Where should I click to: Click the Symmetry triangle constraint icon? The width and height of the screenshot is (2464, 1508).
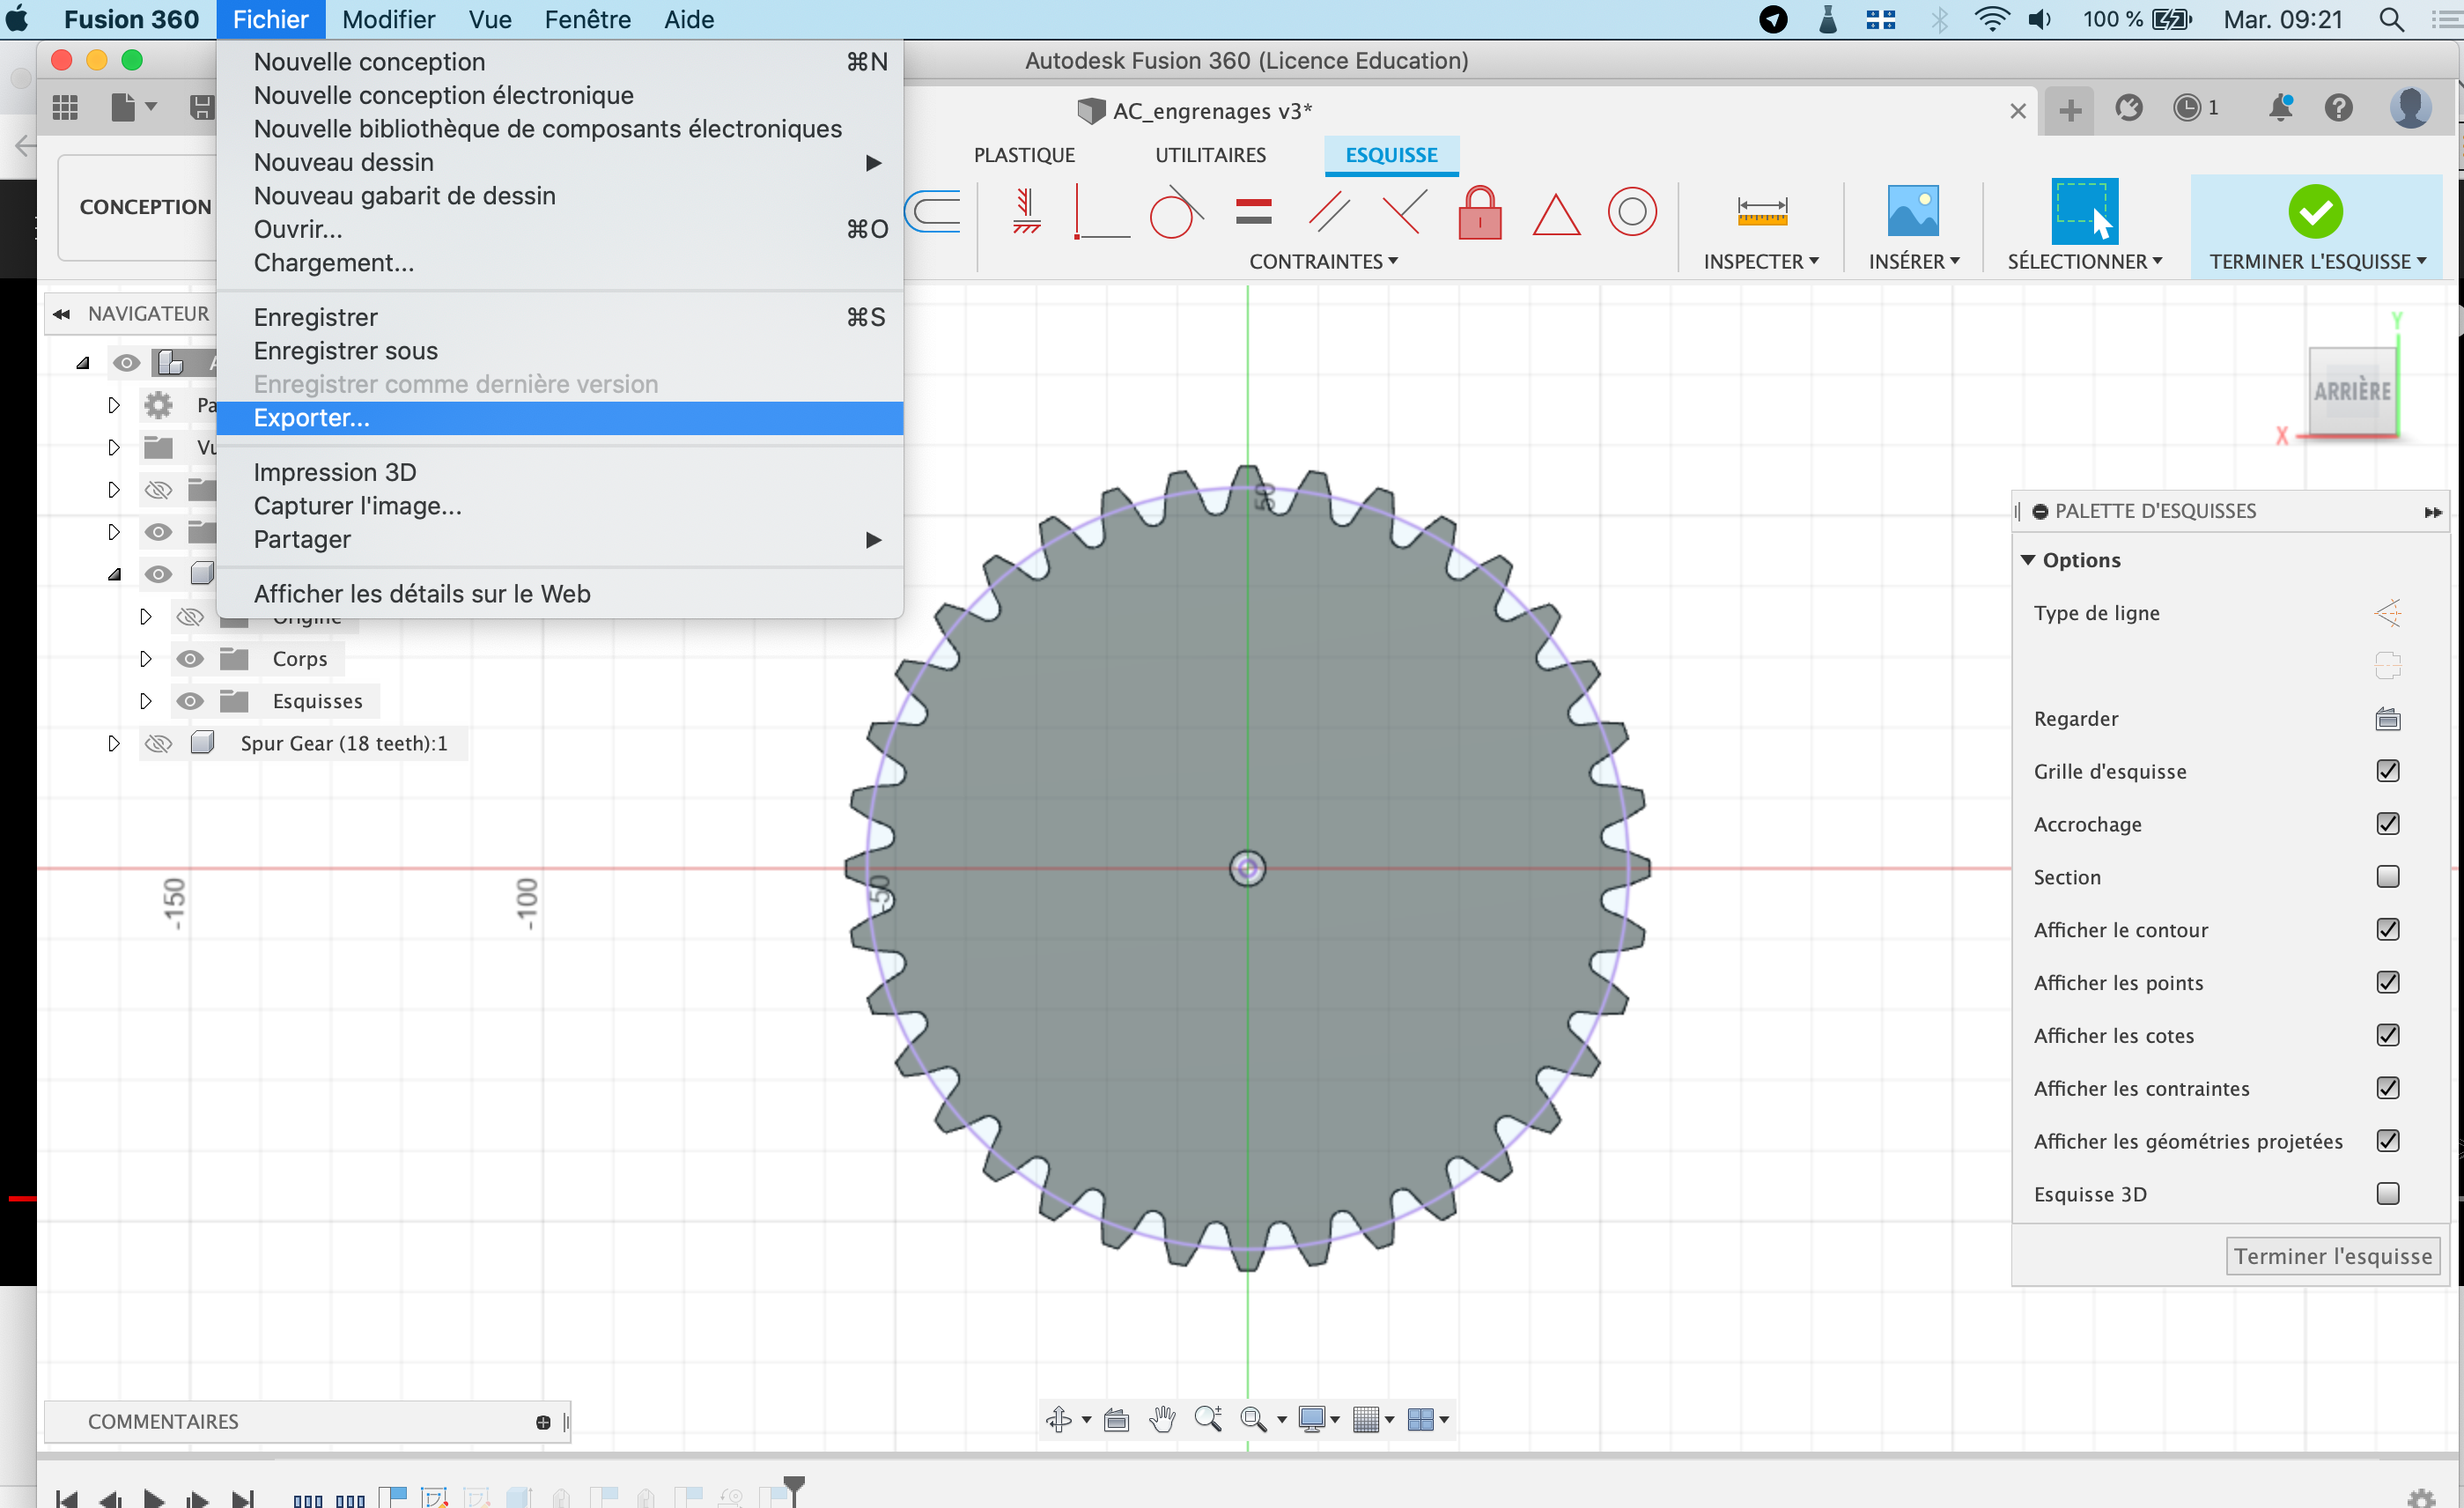click(1555, 214)
